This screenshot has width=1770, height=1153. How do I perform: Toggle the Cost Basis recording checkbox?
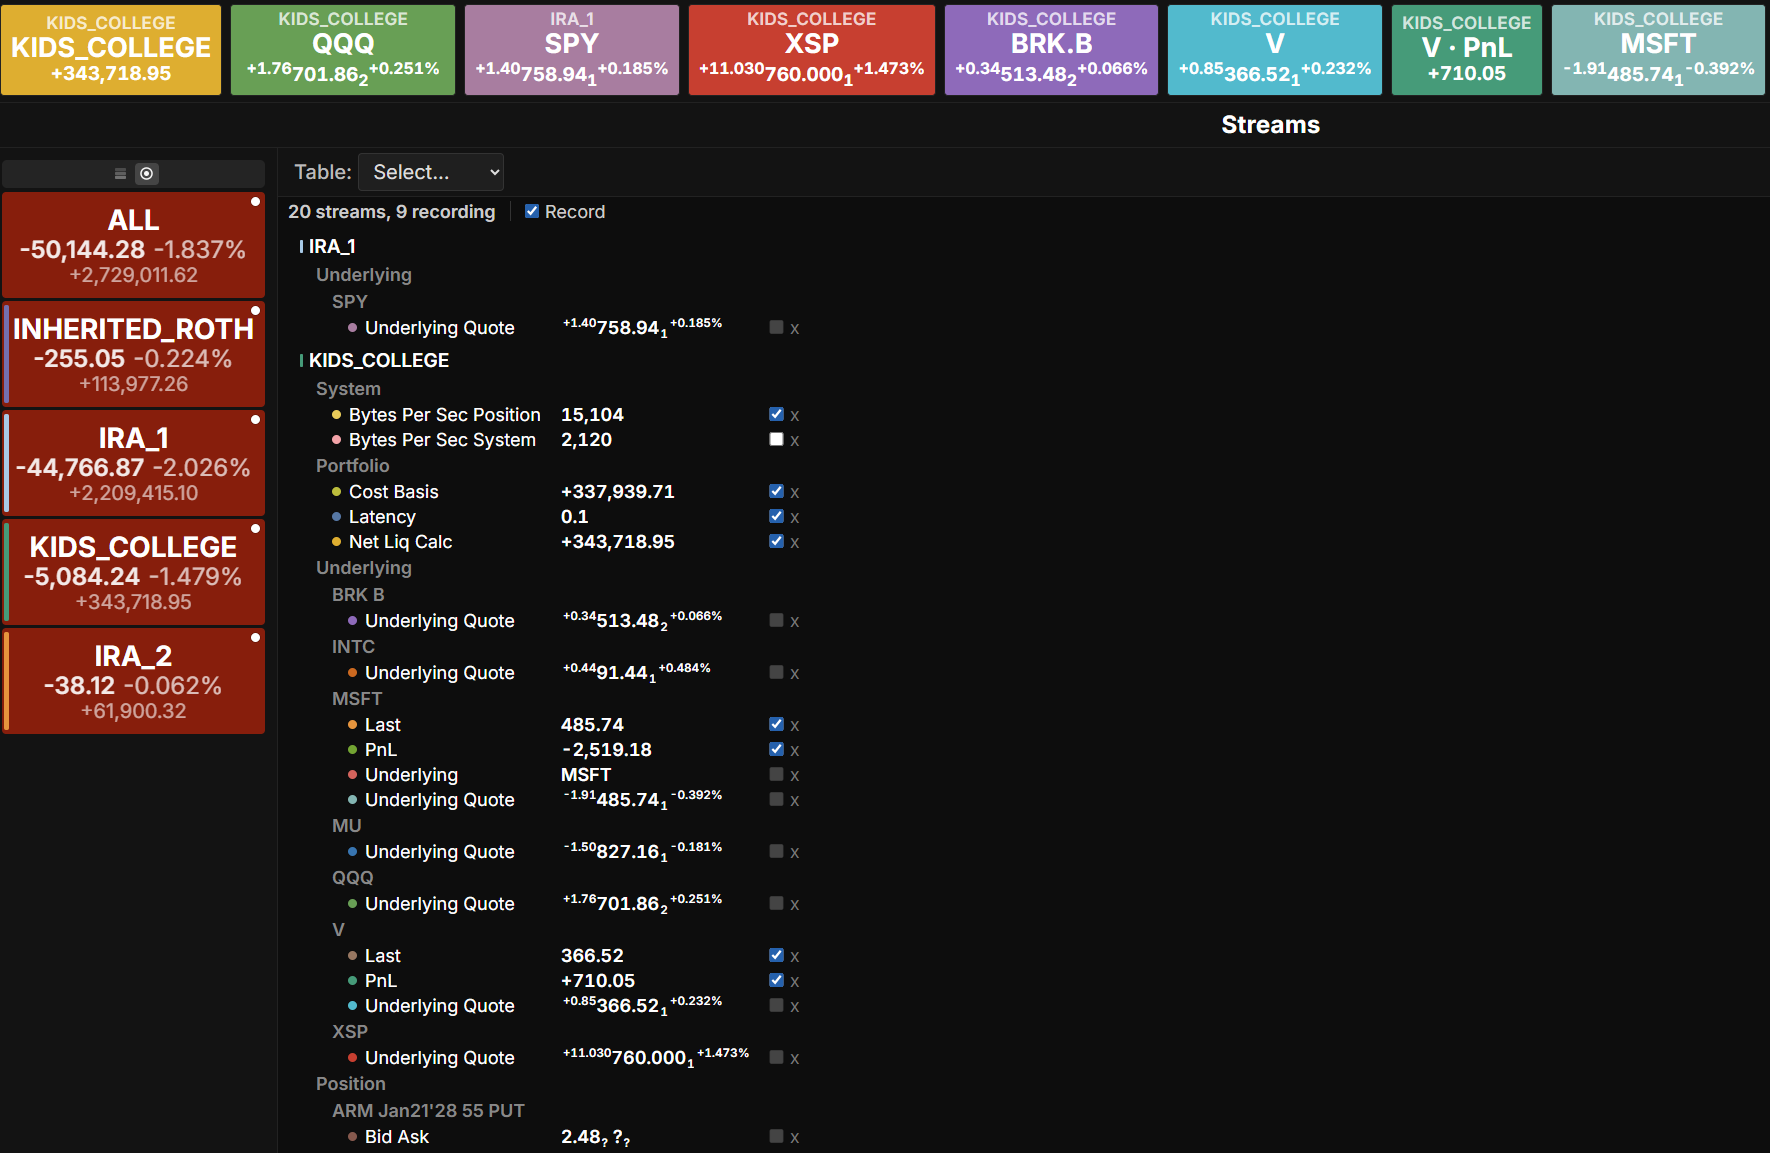pyautogui.click(x=776, y=491)
